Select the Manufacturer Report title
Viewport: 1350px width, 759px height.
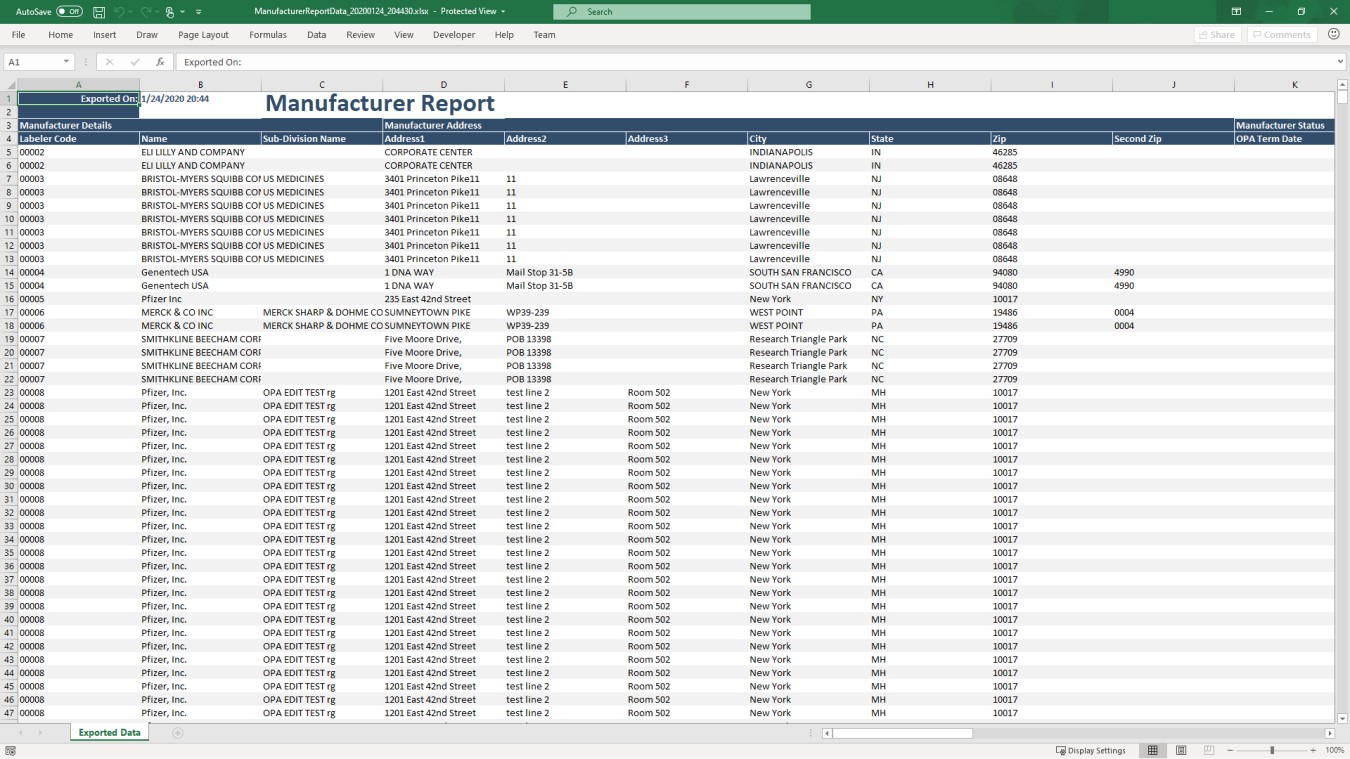tap(380, 103)
